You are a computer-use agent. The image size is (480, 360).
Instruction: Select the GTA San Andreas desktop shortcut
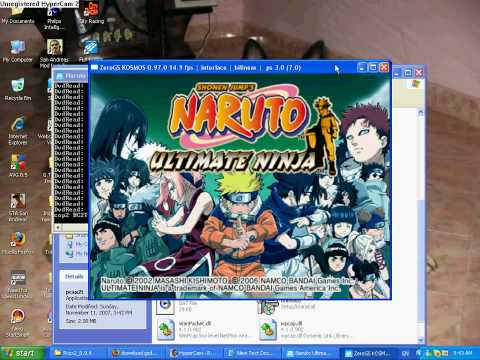coord(17,208)
